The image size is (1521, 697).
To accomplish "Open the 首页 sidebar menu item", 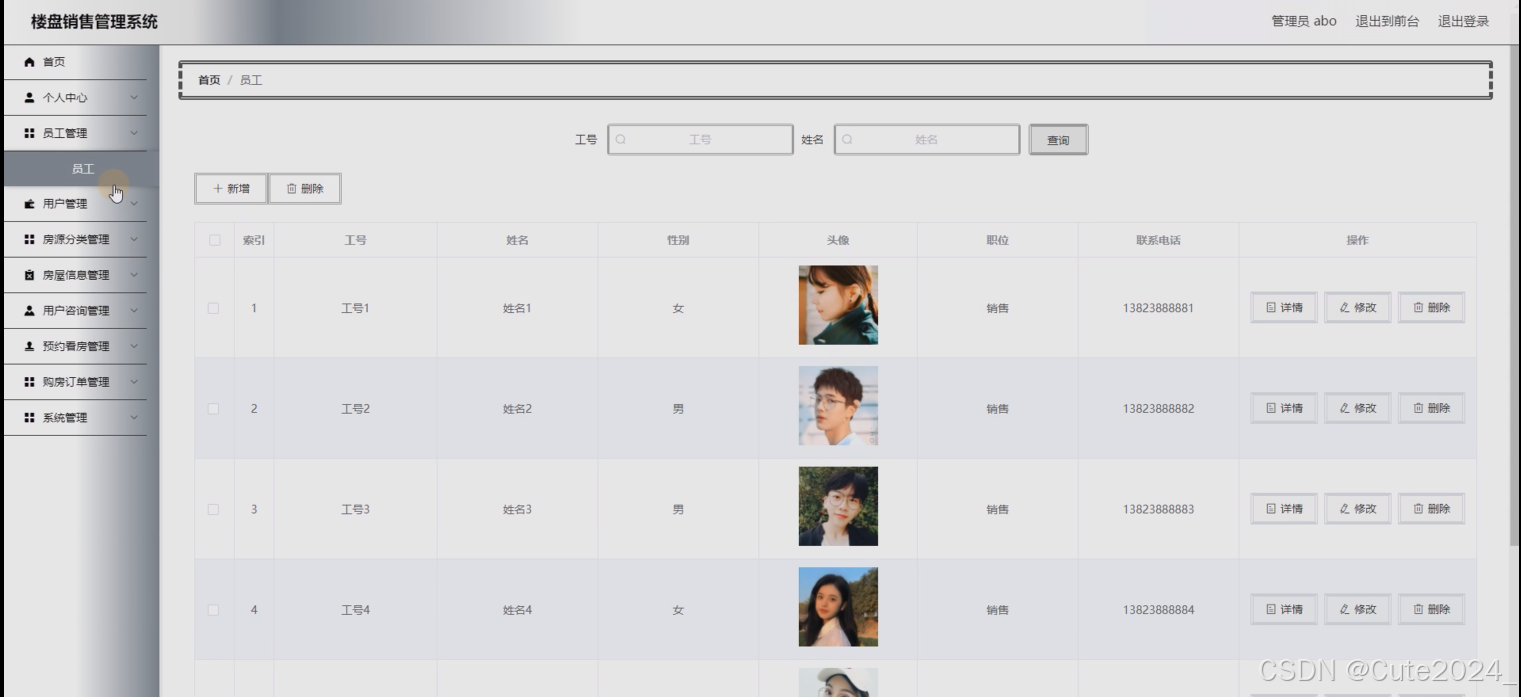I will point(75,62).
